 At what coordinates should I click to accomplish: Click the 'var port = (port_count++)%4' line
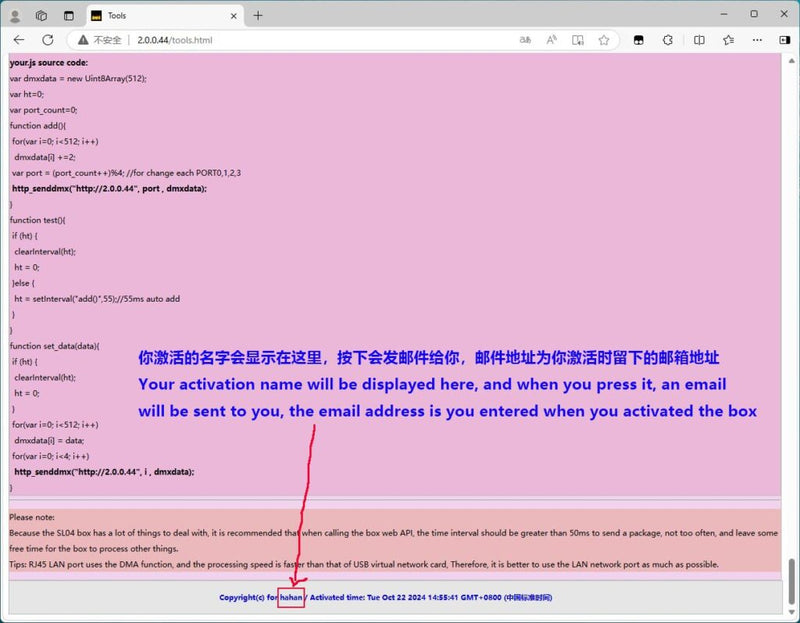point(126,172)
